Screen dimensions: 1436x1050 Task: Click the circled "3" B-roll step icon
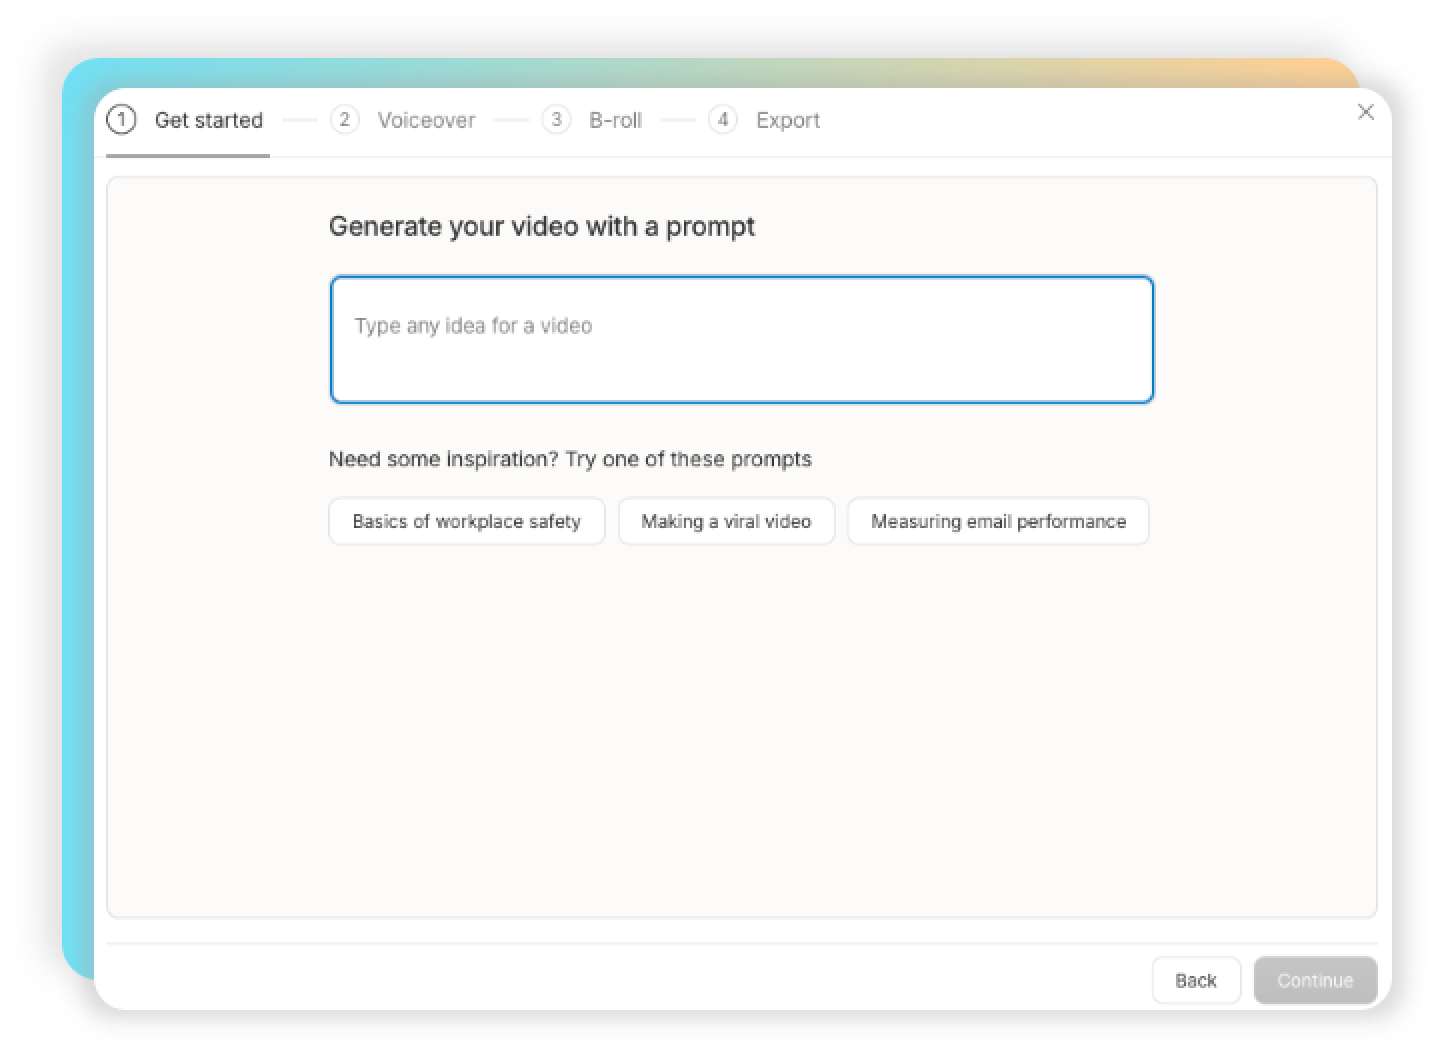point(557,119)
